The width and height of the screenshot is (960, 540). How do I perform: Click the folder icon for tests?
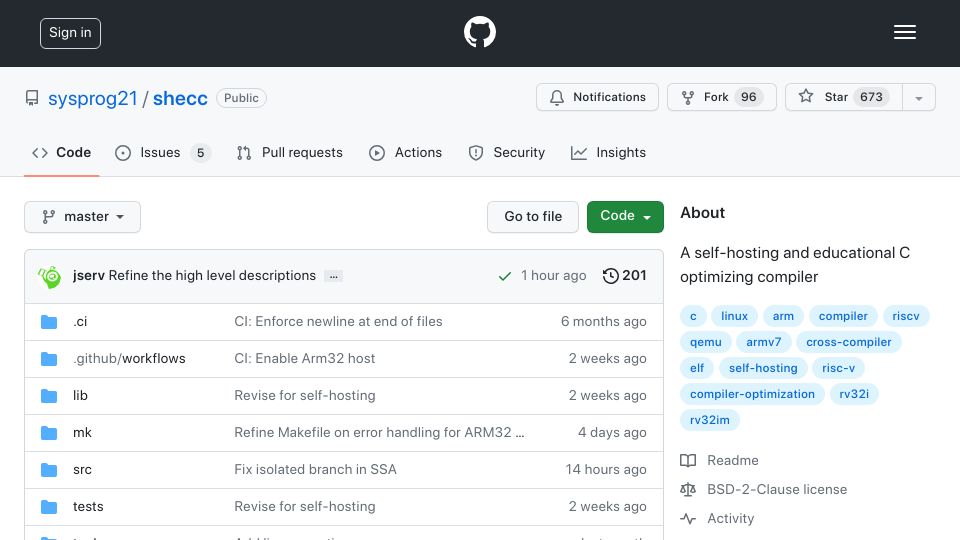coord(49,507)
